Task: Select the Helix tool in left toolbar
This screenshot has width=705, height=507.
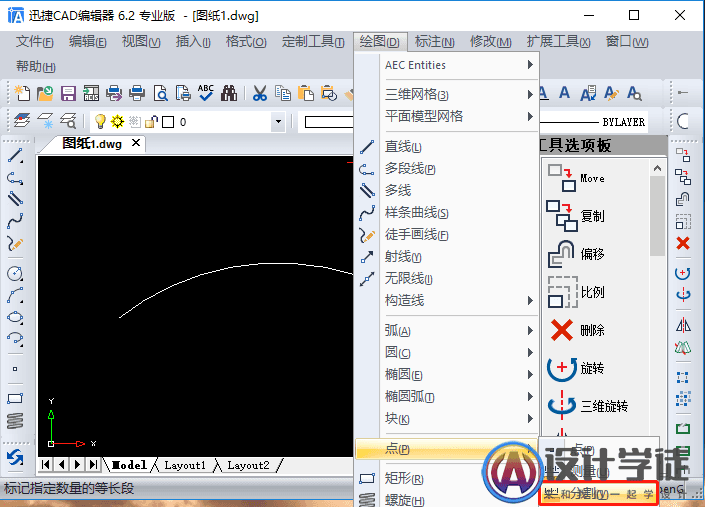Action: point(15,421)
